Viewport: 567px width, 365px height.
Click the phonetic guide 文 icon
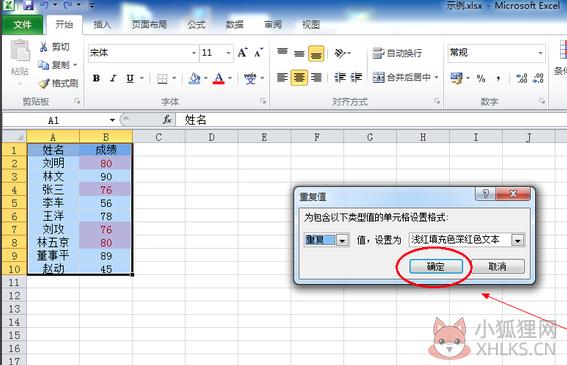250,78
